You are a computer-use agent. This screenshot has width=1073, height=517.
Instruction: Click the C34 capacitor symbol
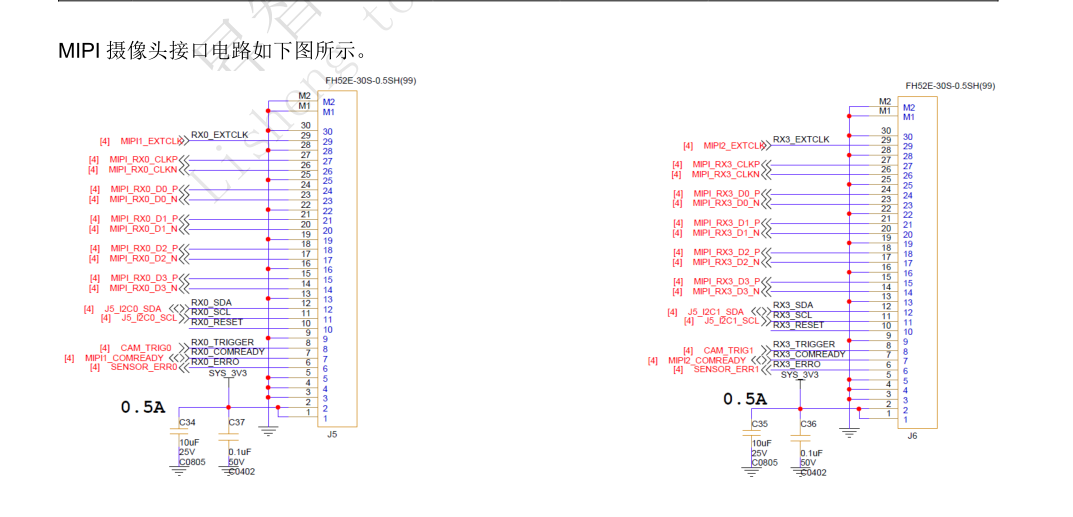(180, 432)
